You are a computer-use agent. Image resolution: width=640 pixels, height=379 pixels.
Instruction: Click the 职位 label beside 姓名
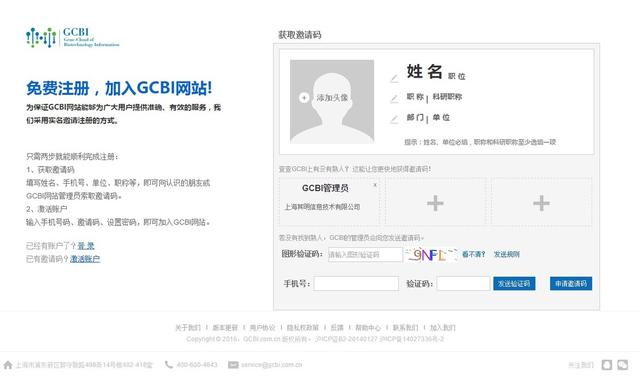pyautogui.click(x=457, y=76)
